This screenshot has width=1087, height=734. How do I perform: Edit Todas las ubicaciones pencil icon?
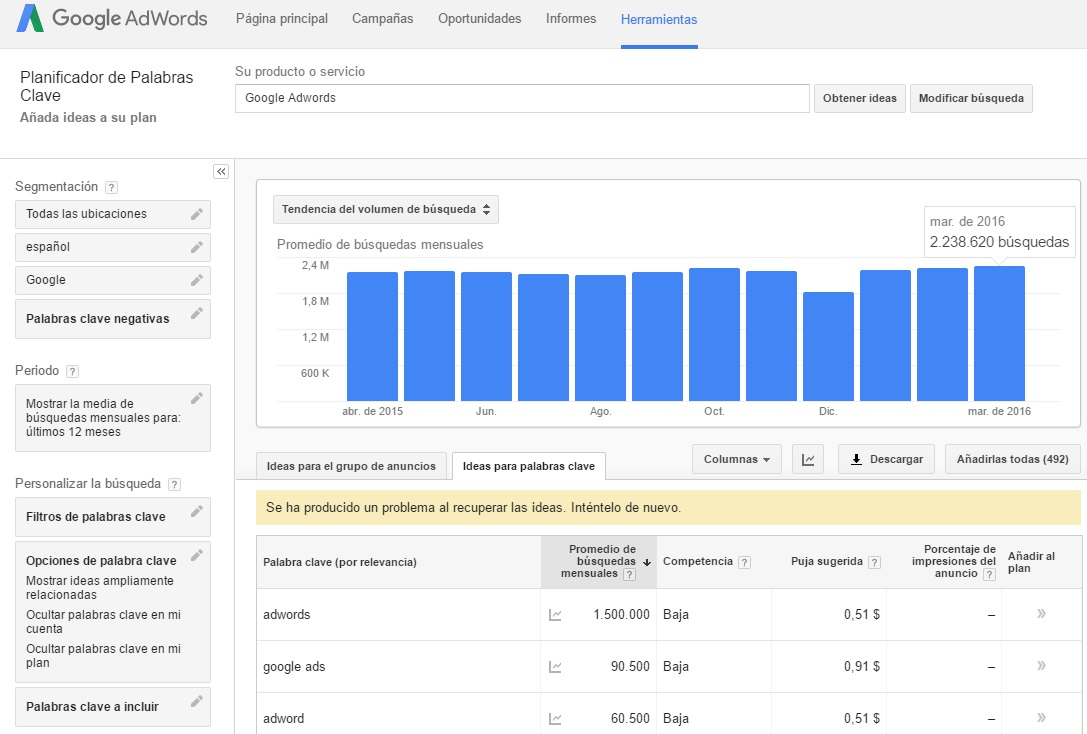[197, 214]
